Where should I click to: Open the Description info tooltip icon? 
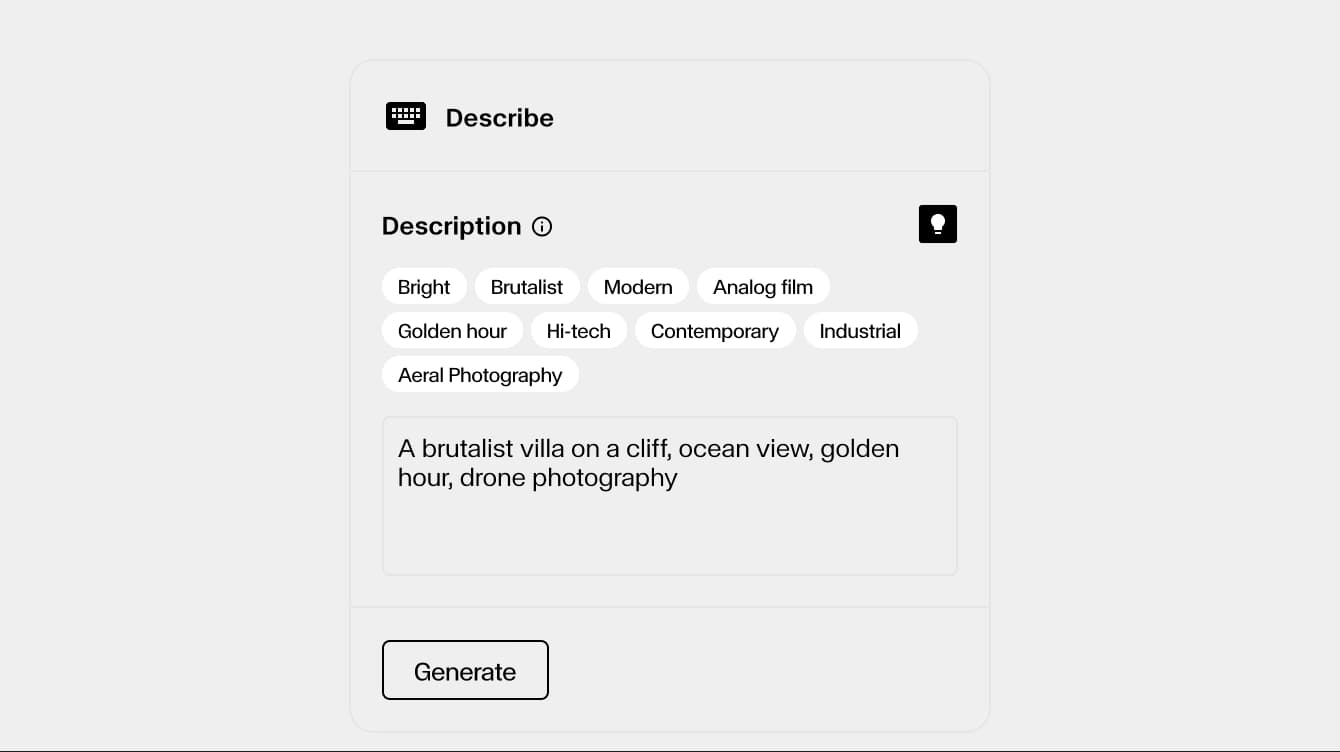541,227
